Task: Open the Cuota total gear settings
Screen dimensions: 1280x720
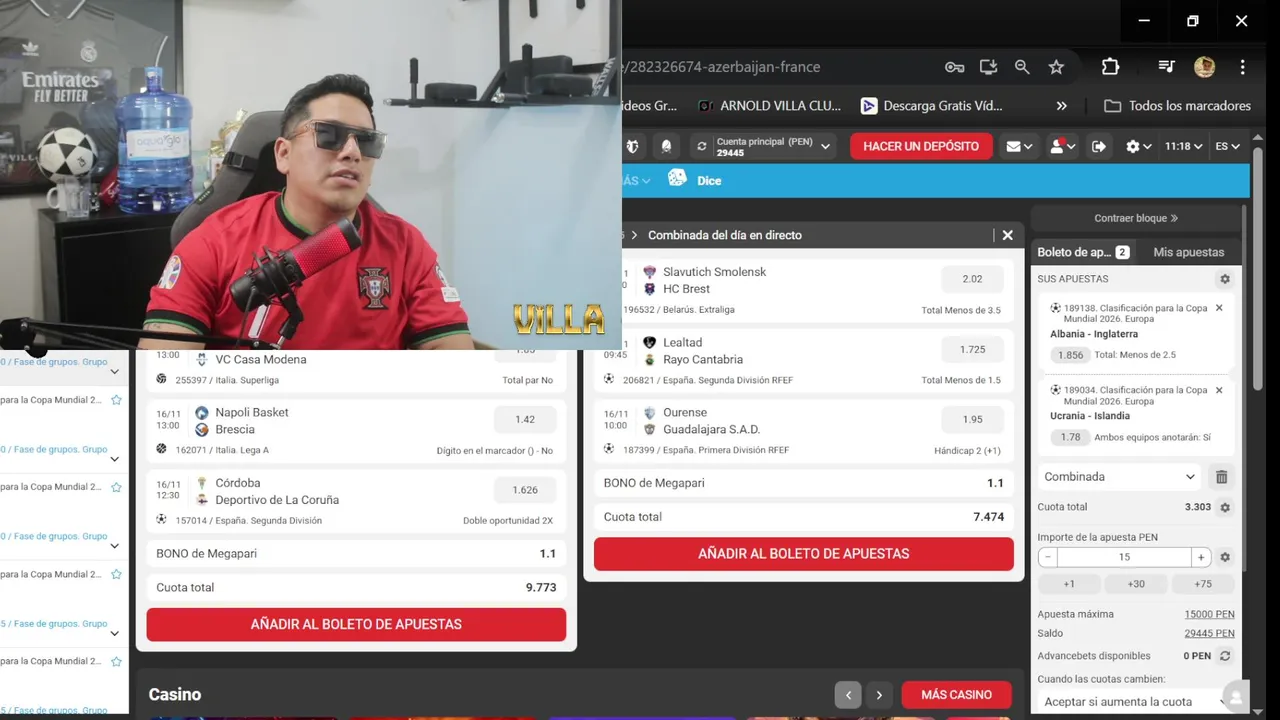Action: click(1225, 507)
